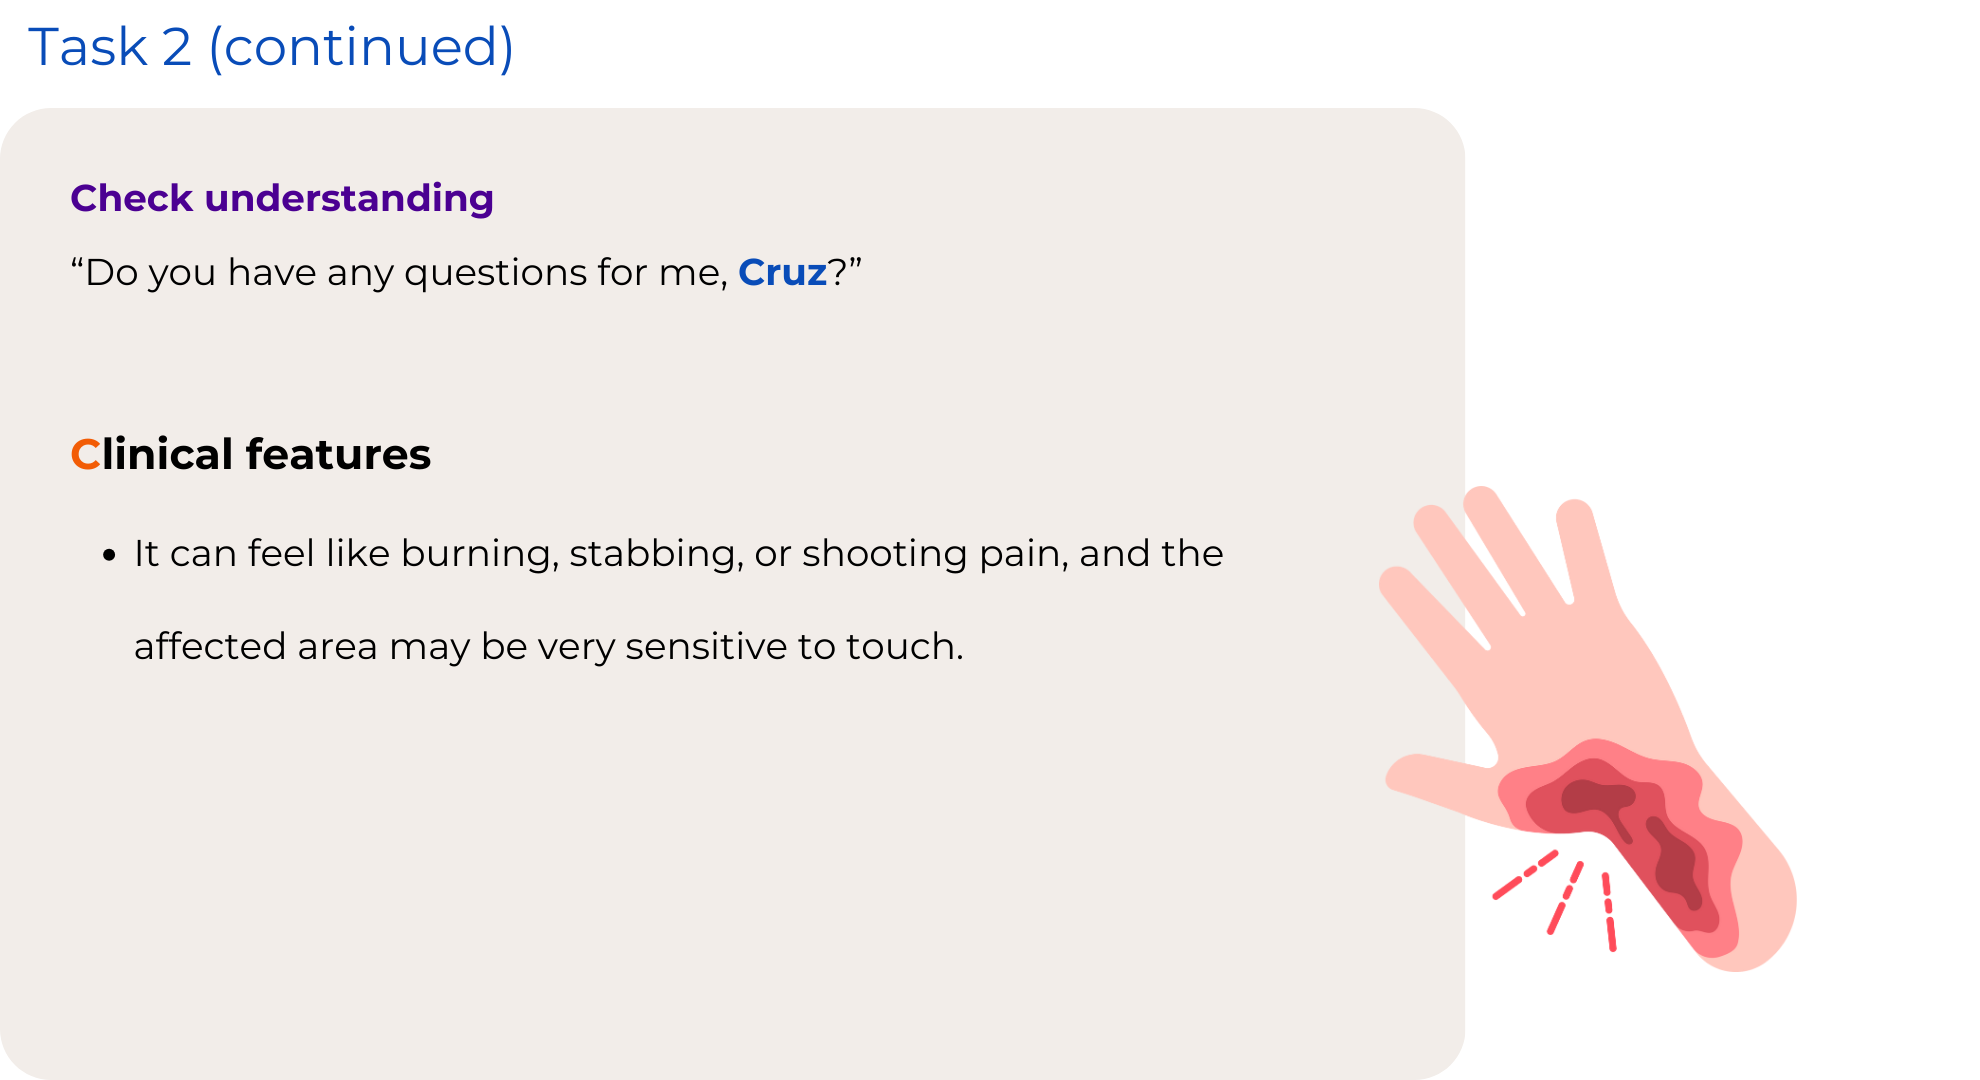The width and height of the screenshot is (1980, 1080).
Task: Click the orange letter C in Clinical
Action: click(x=85, y=455)
